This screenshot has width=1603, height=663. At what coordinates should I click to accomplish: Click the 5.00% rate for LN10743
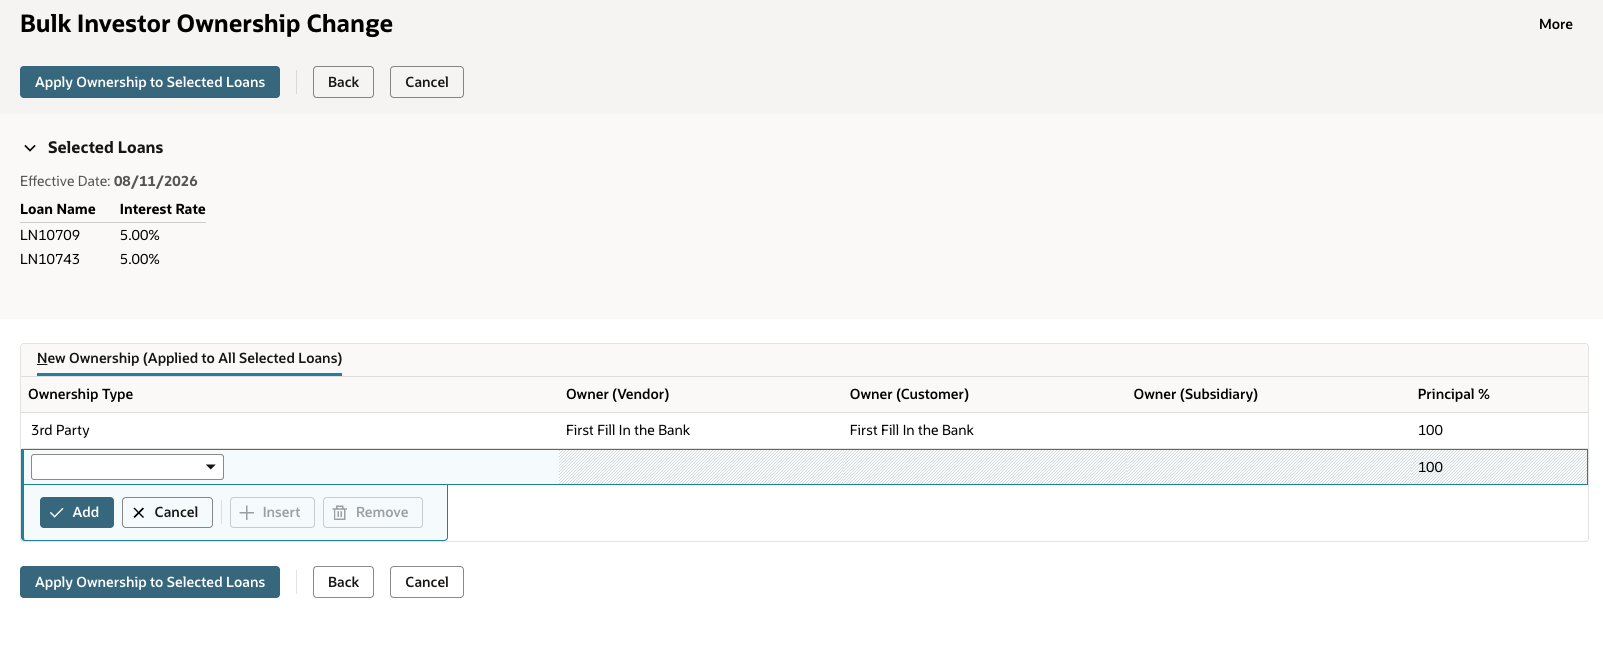coord(140,259)
